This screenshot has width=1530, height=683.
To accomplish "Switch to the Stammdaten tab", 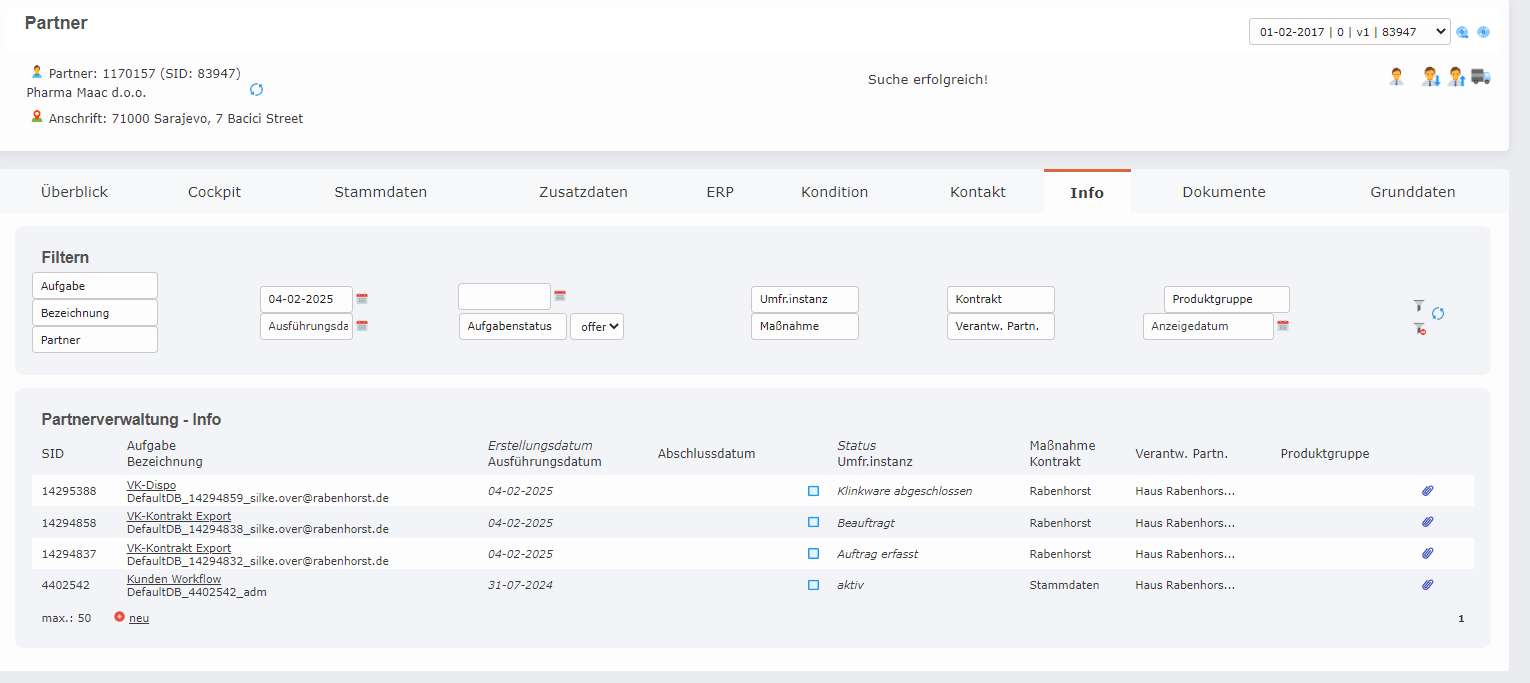I will click(x=380, y=192).
